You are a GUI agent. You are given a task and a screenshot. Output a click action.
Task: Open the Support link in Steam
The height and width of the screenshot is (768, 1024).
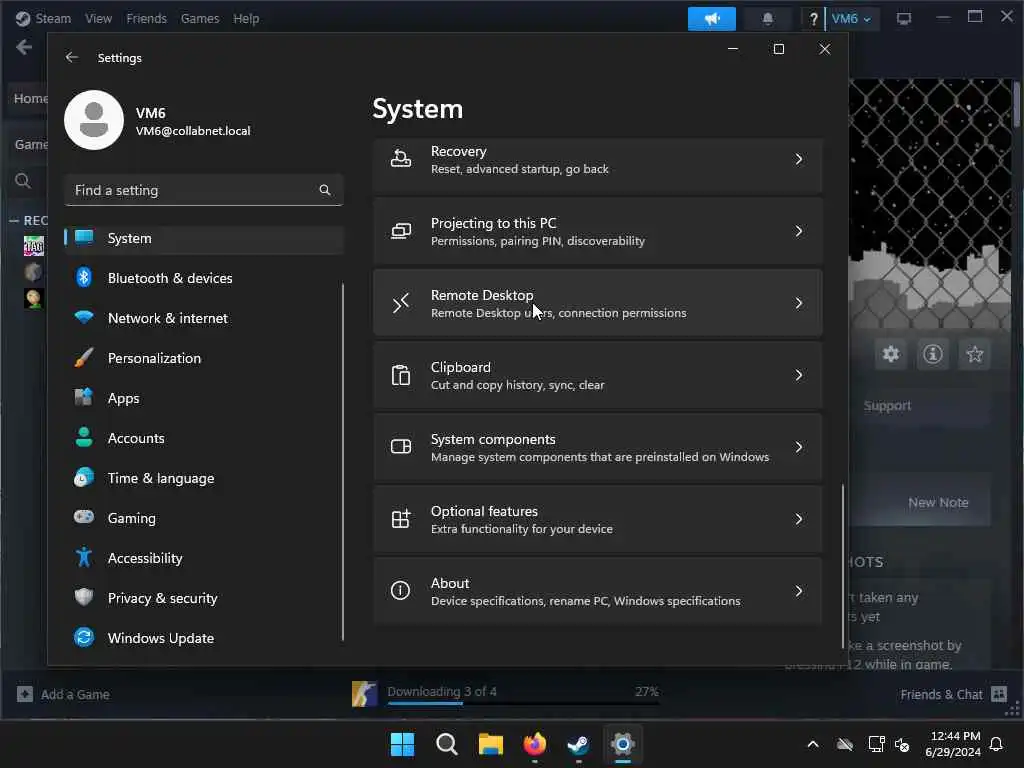click(887, 406)
